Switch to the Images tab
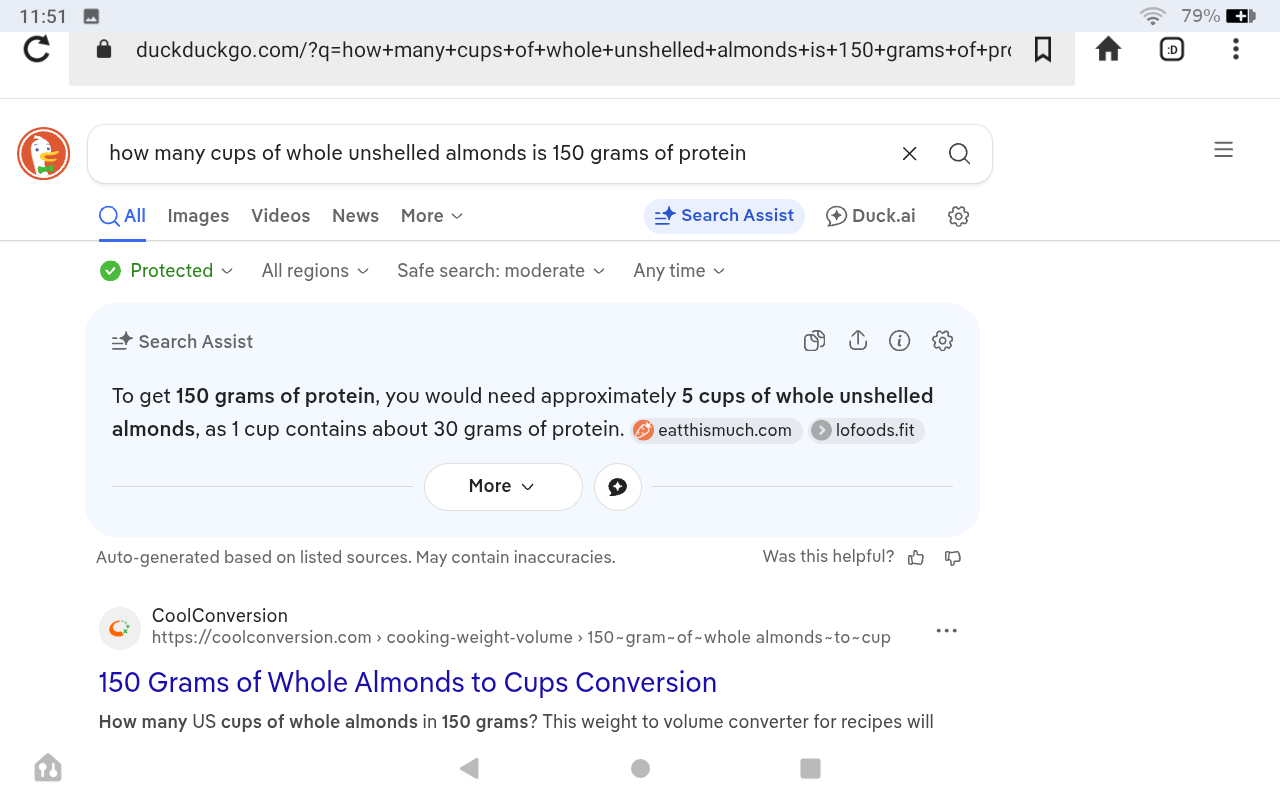 pos(198,216)
